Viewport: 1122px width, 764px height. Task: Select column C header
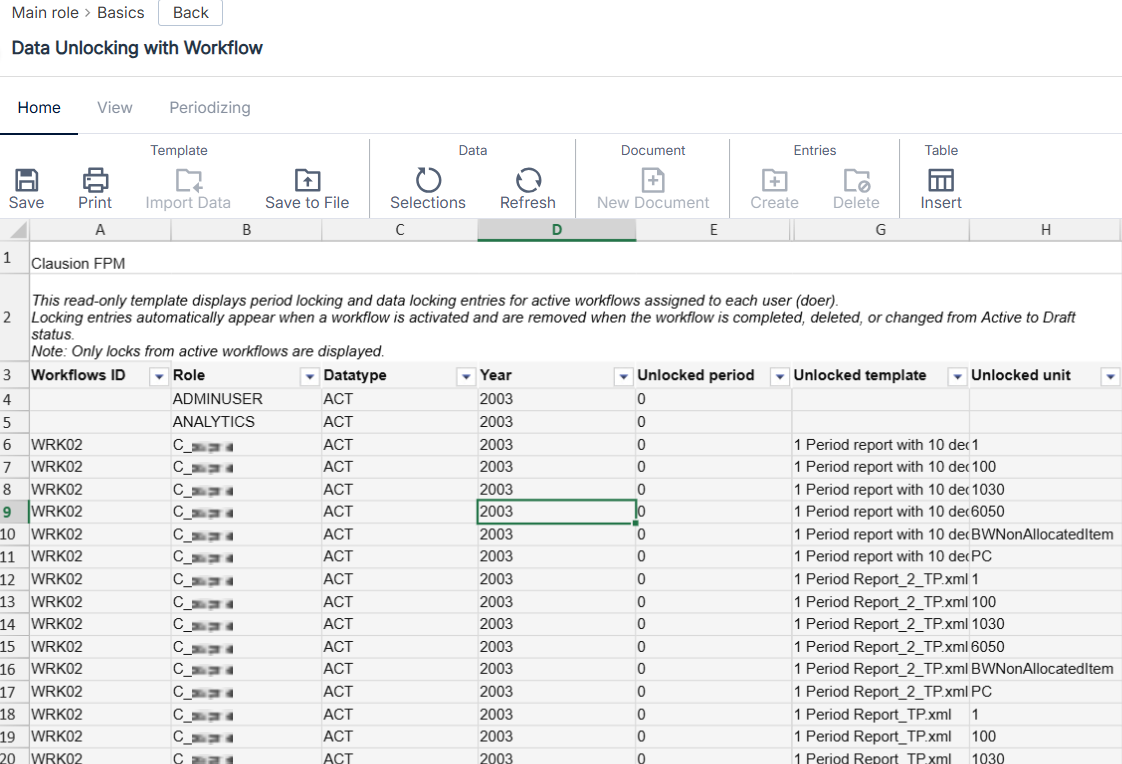point(400,230)
